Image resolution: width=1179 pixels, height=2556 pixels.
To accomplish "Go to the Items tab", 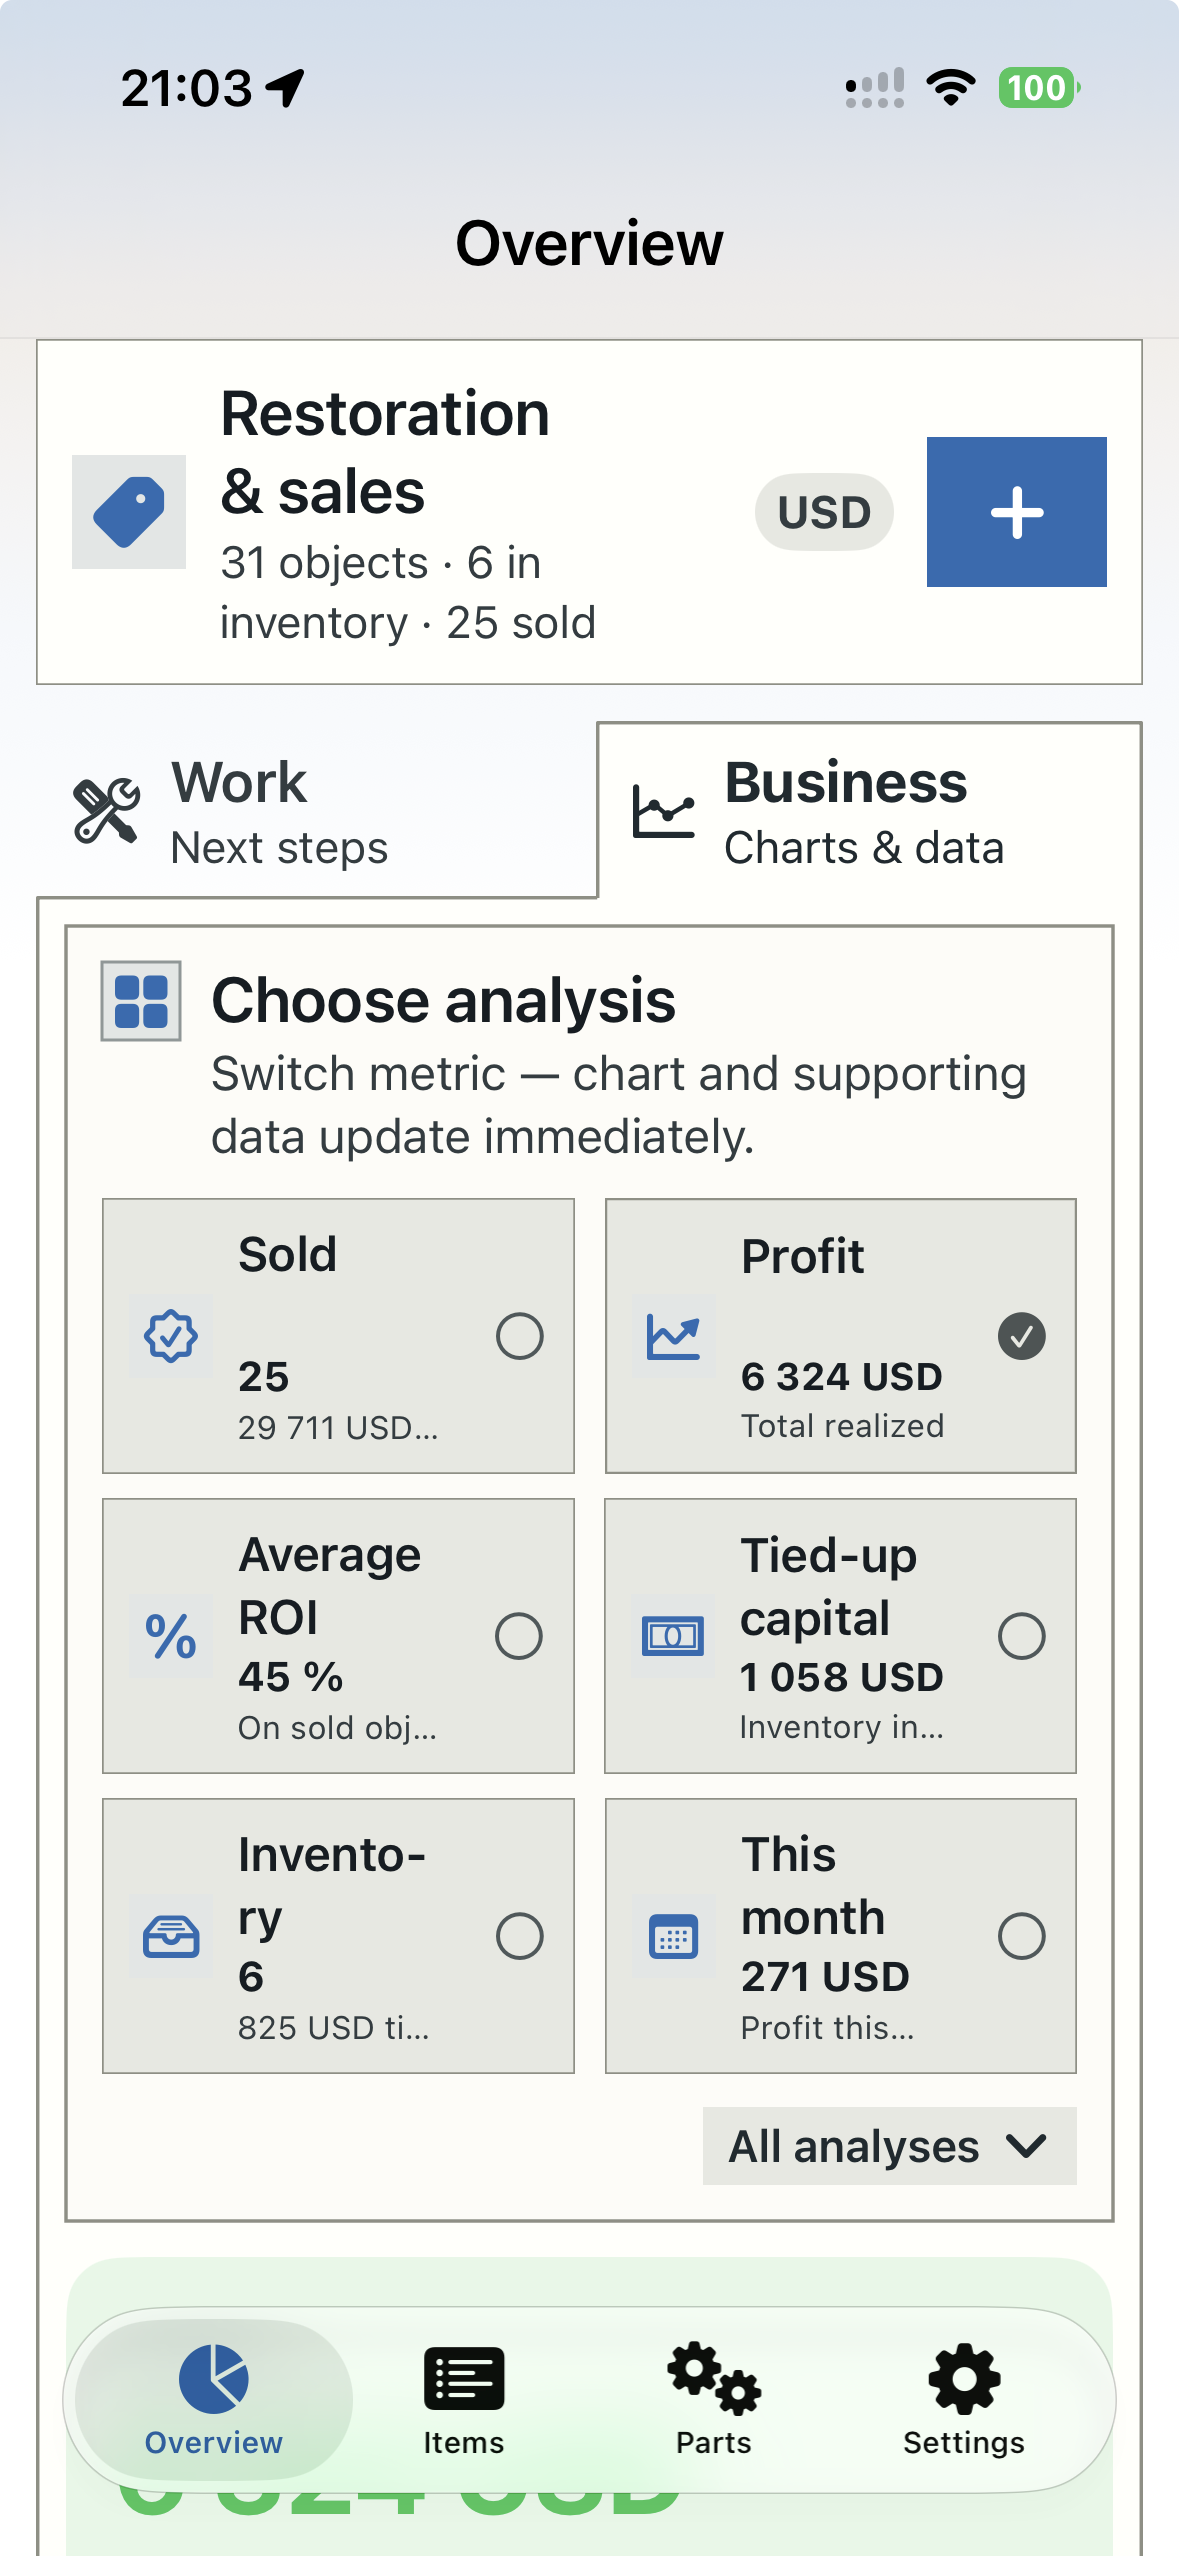I will (464, 2400).
